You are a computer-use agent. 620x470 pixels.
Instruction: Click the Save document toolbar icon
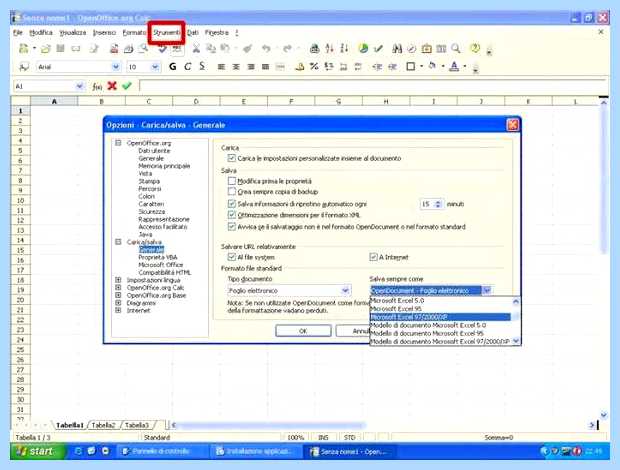tap(60, 49)
